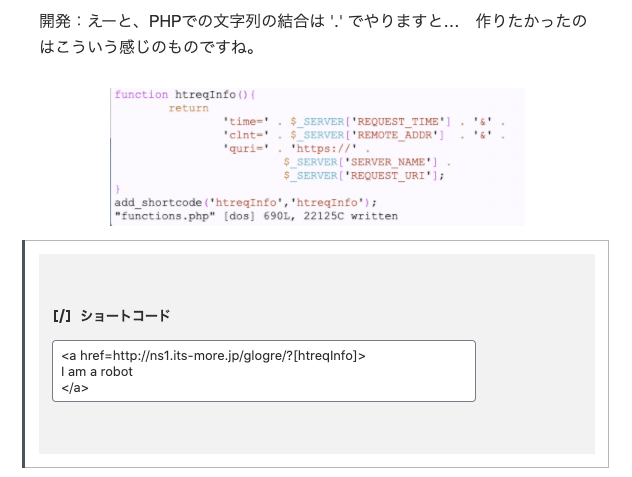
Task: Click the shortcode block bracket icon
Action: tap(61, 316)
